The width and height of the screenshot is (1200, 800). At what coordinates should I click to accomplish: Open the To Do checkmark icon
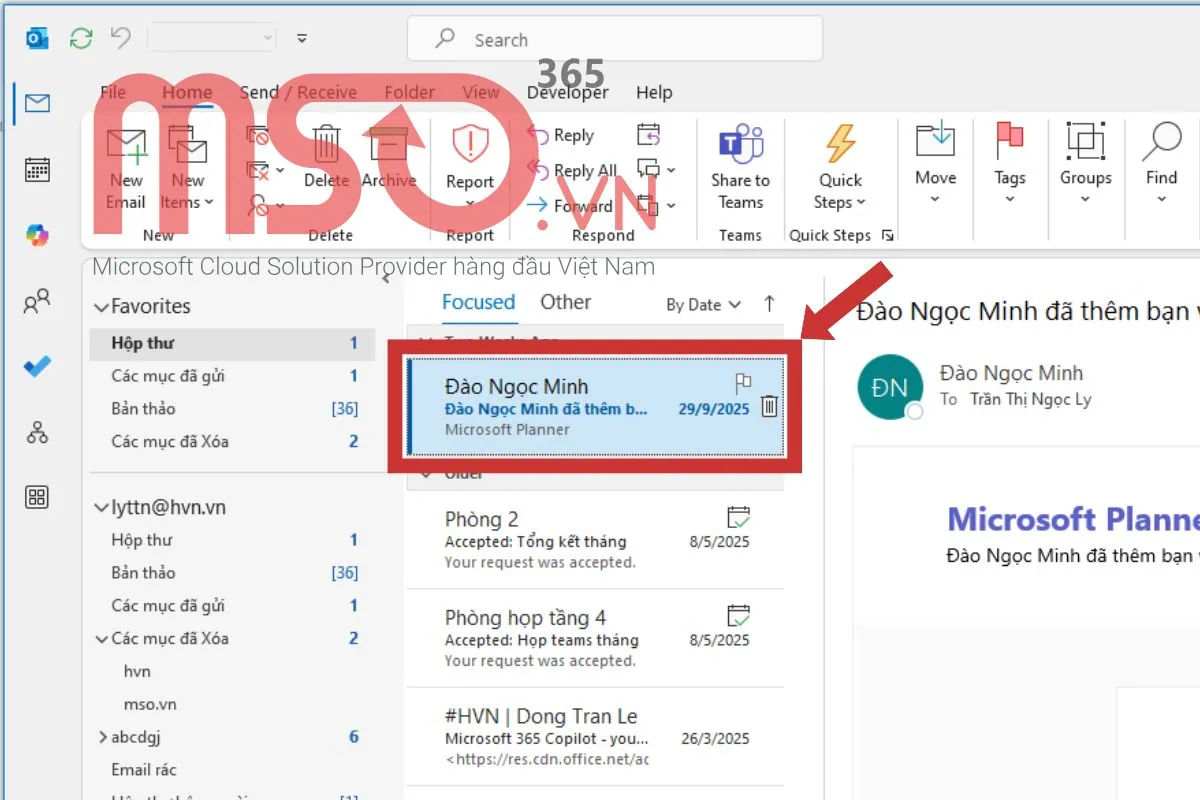(x=37, y=366)
